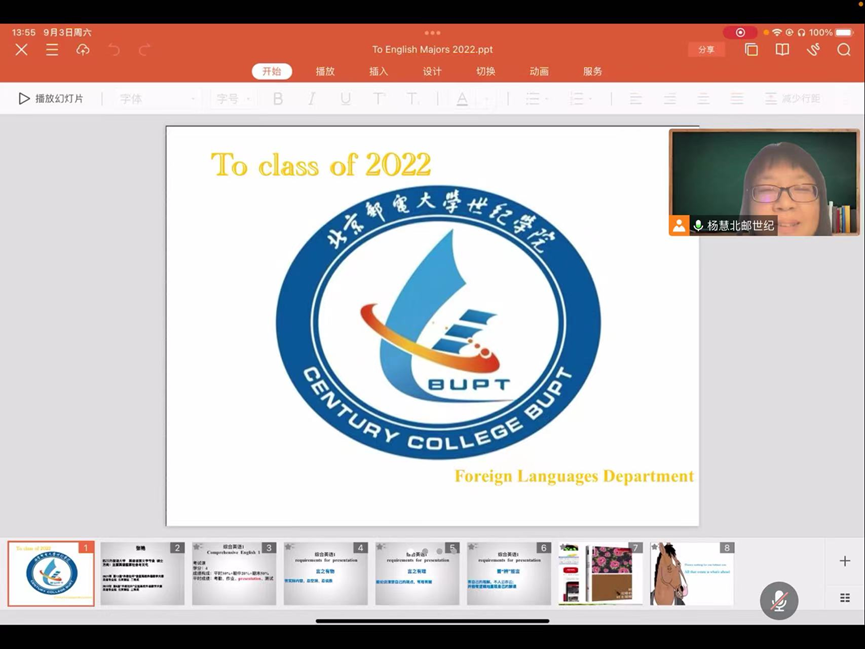Tap the cloud upload icon
The height and width of the screenshot is (649, 865).
[83, 50]
